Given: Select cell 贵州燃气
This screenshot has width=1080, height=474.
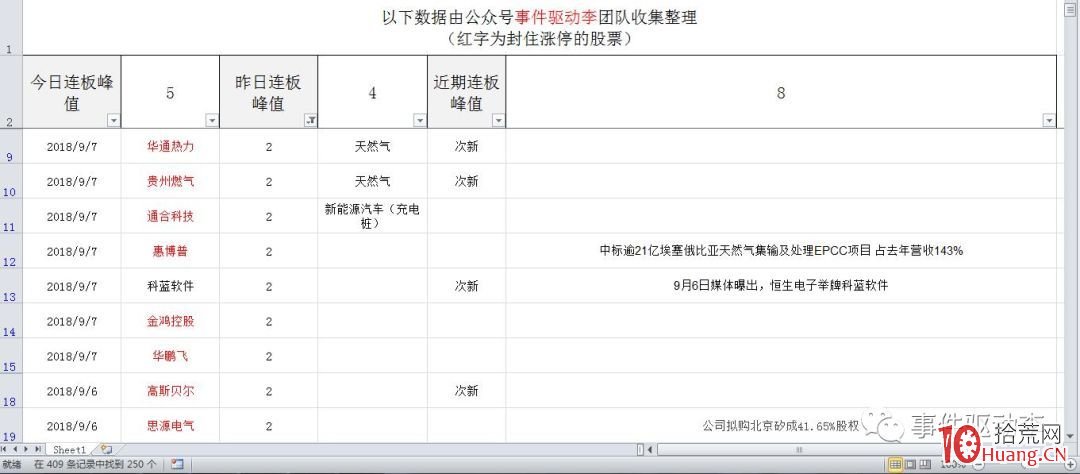Looking at the screenshot, I should [x=170, y=181].
